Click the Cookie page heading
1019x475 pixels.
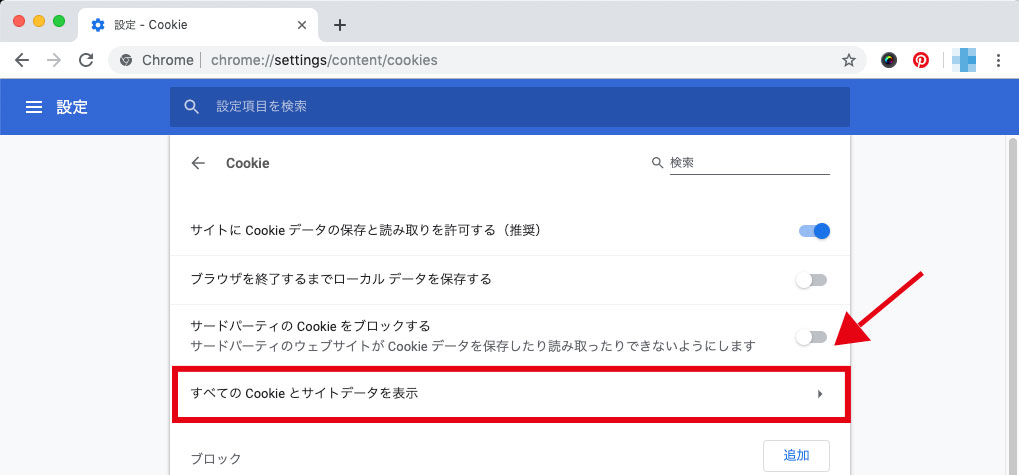click(x=248, y=163)
